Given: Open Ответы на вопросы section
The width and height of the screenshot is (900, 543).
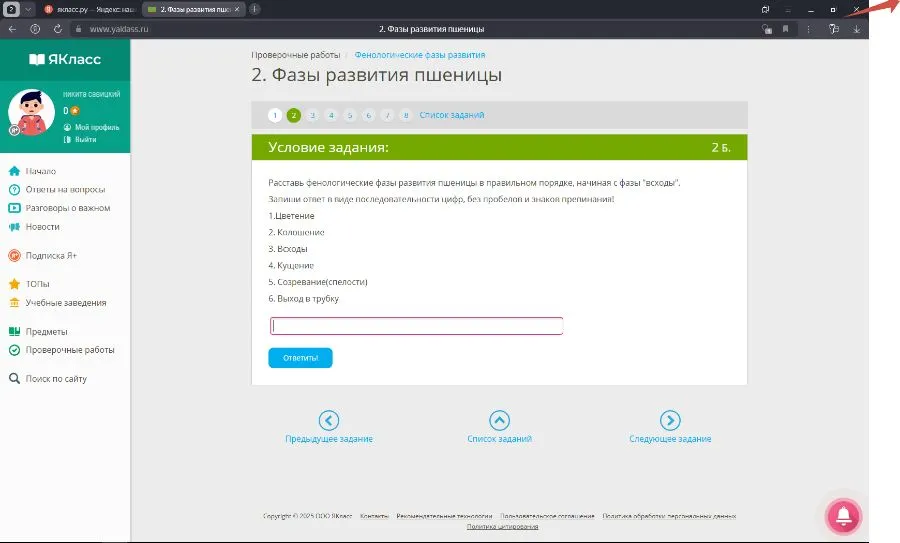Looking at the screenshot, I should (65, 189).
